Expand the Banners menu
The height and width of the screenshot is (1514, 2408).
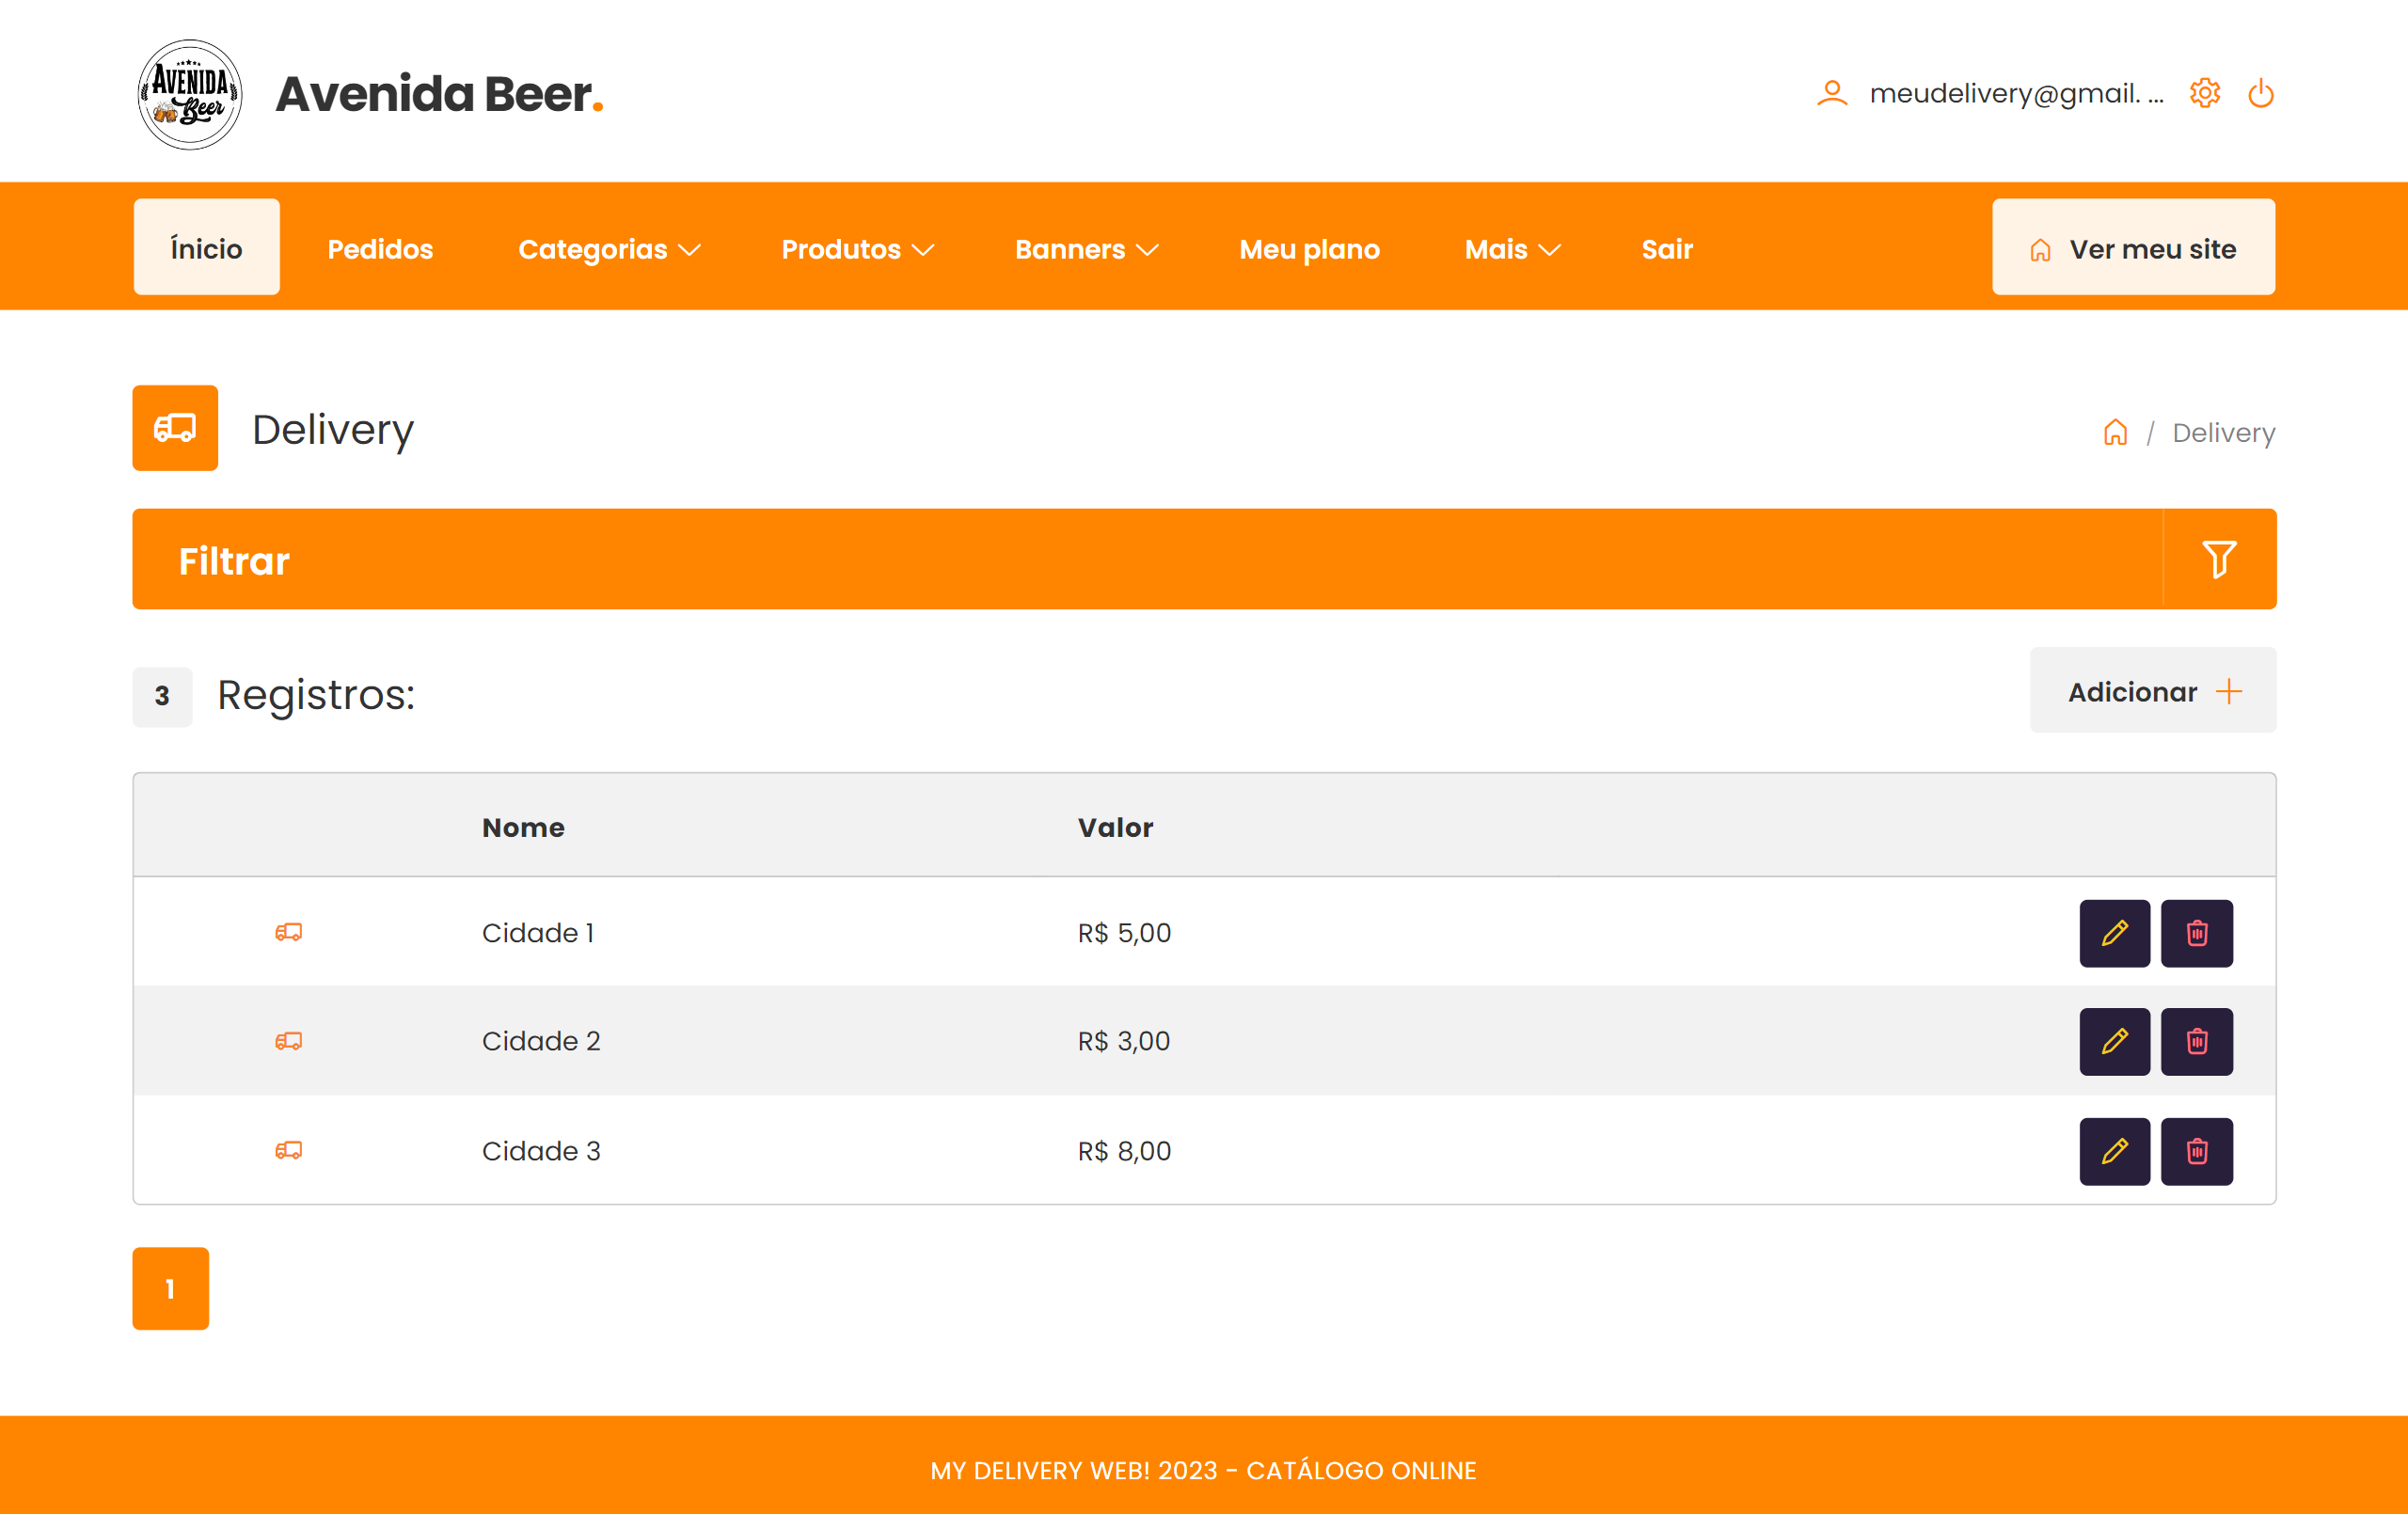click(1086, 249)
